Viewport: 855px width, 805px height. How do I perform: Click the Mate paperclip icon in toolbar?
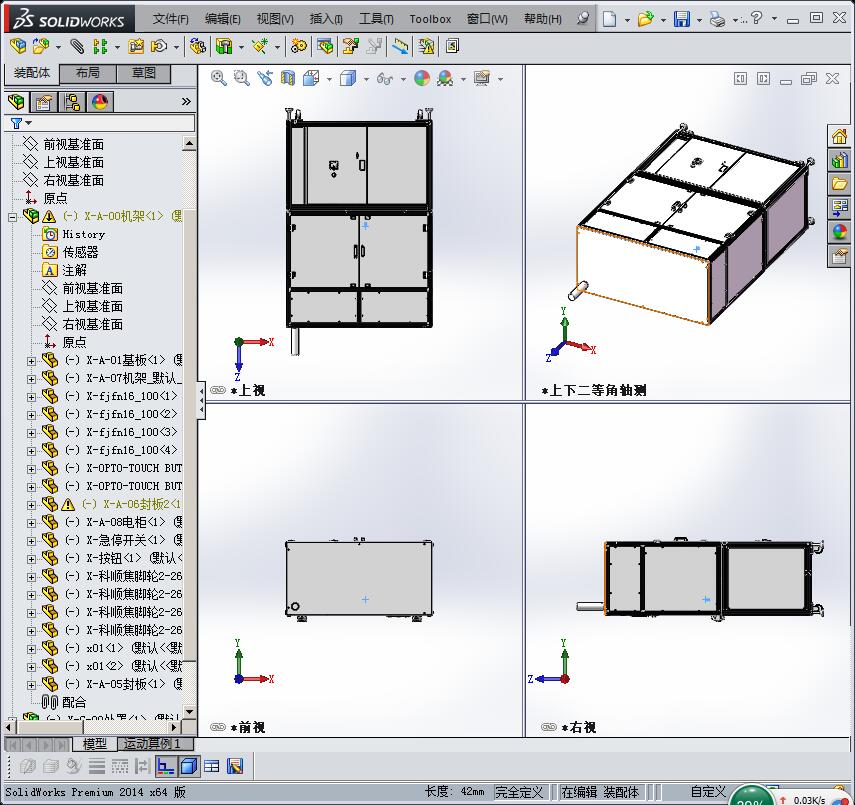pos(77,45)
